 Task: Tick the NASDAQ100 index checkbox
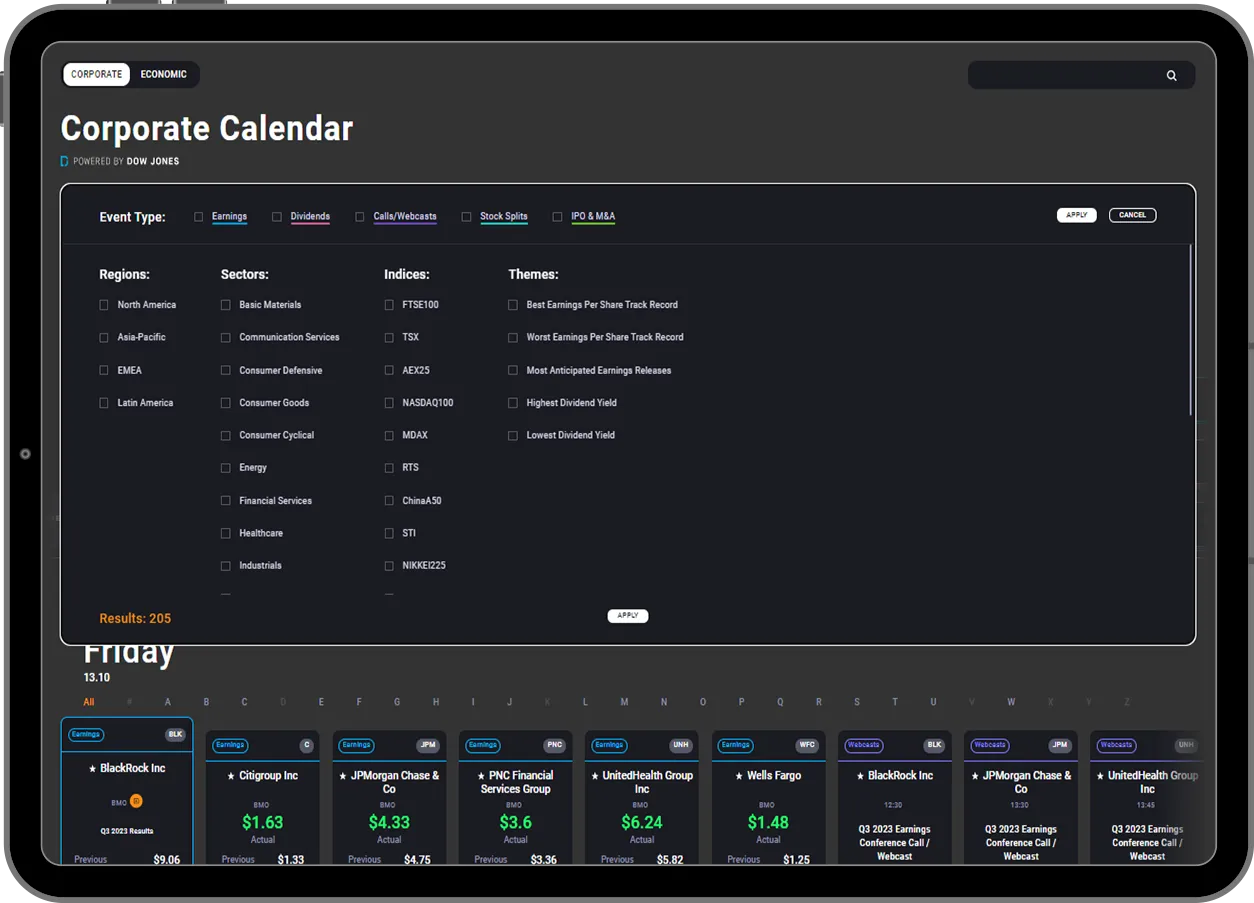(x=389, y=403)
